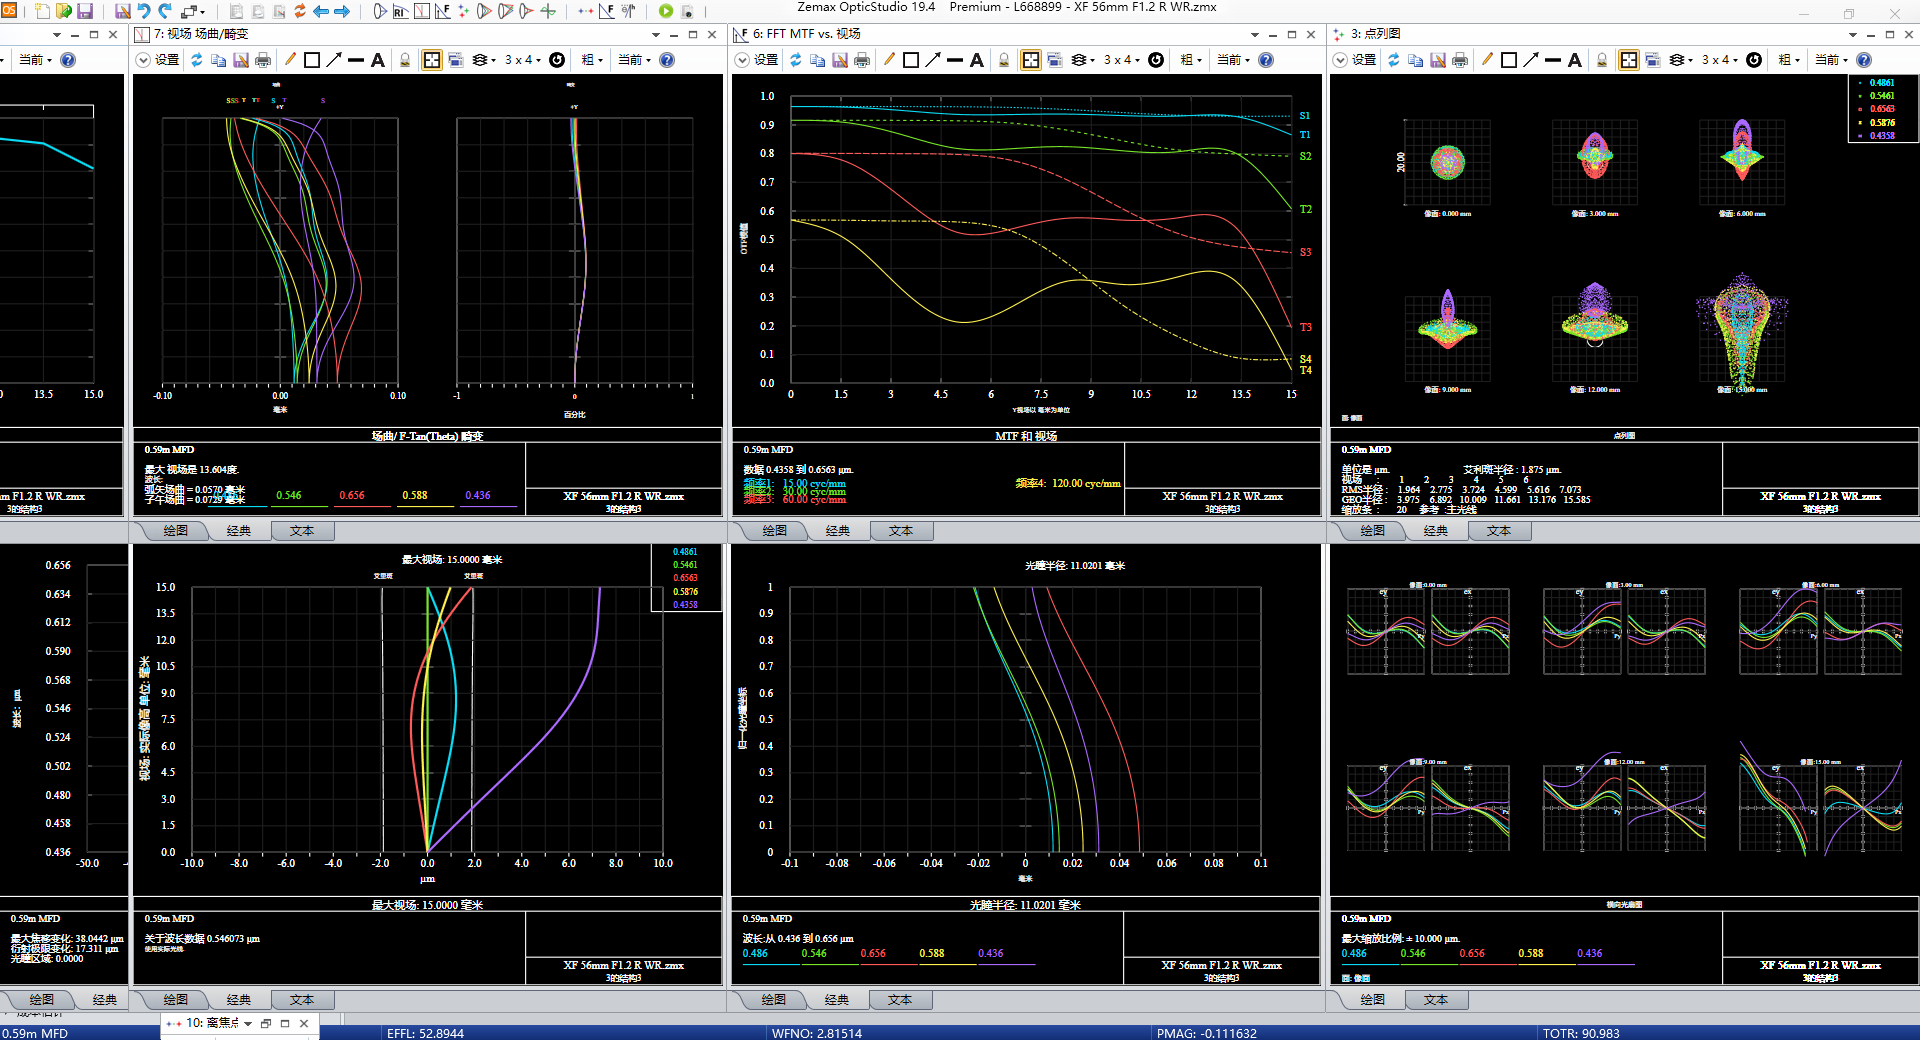Click the 10: 离焦点 minimized window title
The height and width of the screenshot is (1040, 1920).
click(212, 1023)
